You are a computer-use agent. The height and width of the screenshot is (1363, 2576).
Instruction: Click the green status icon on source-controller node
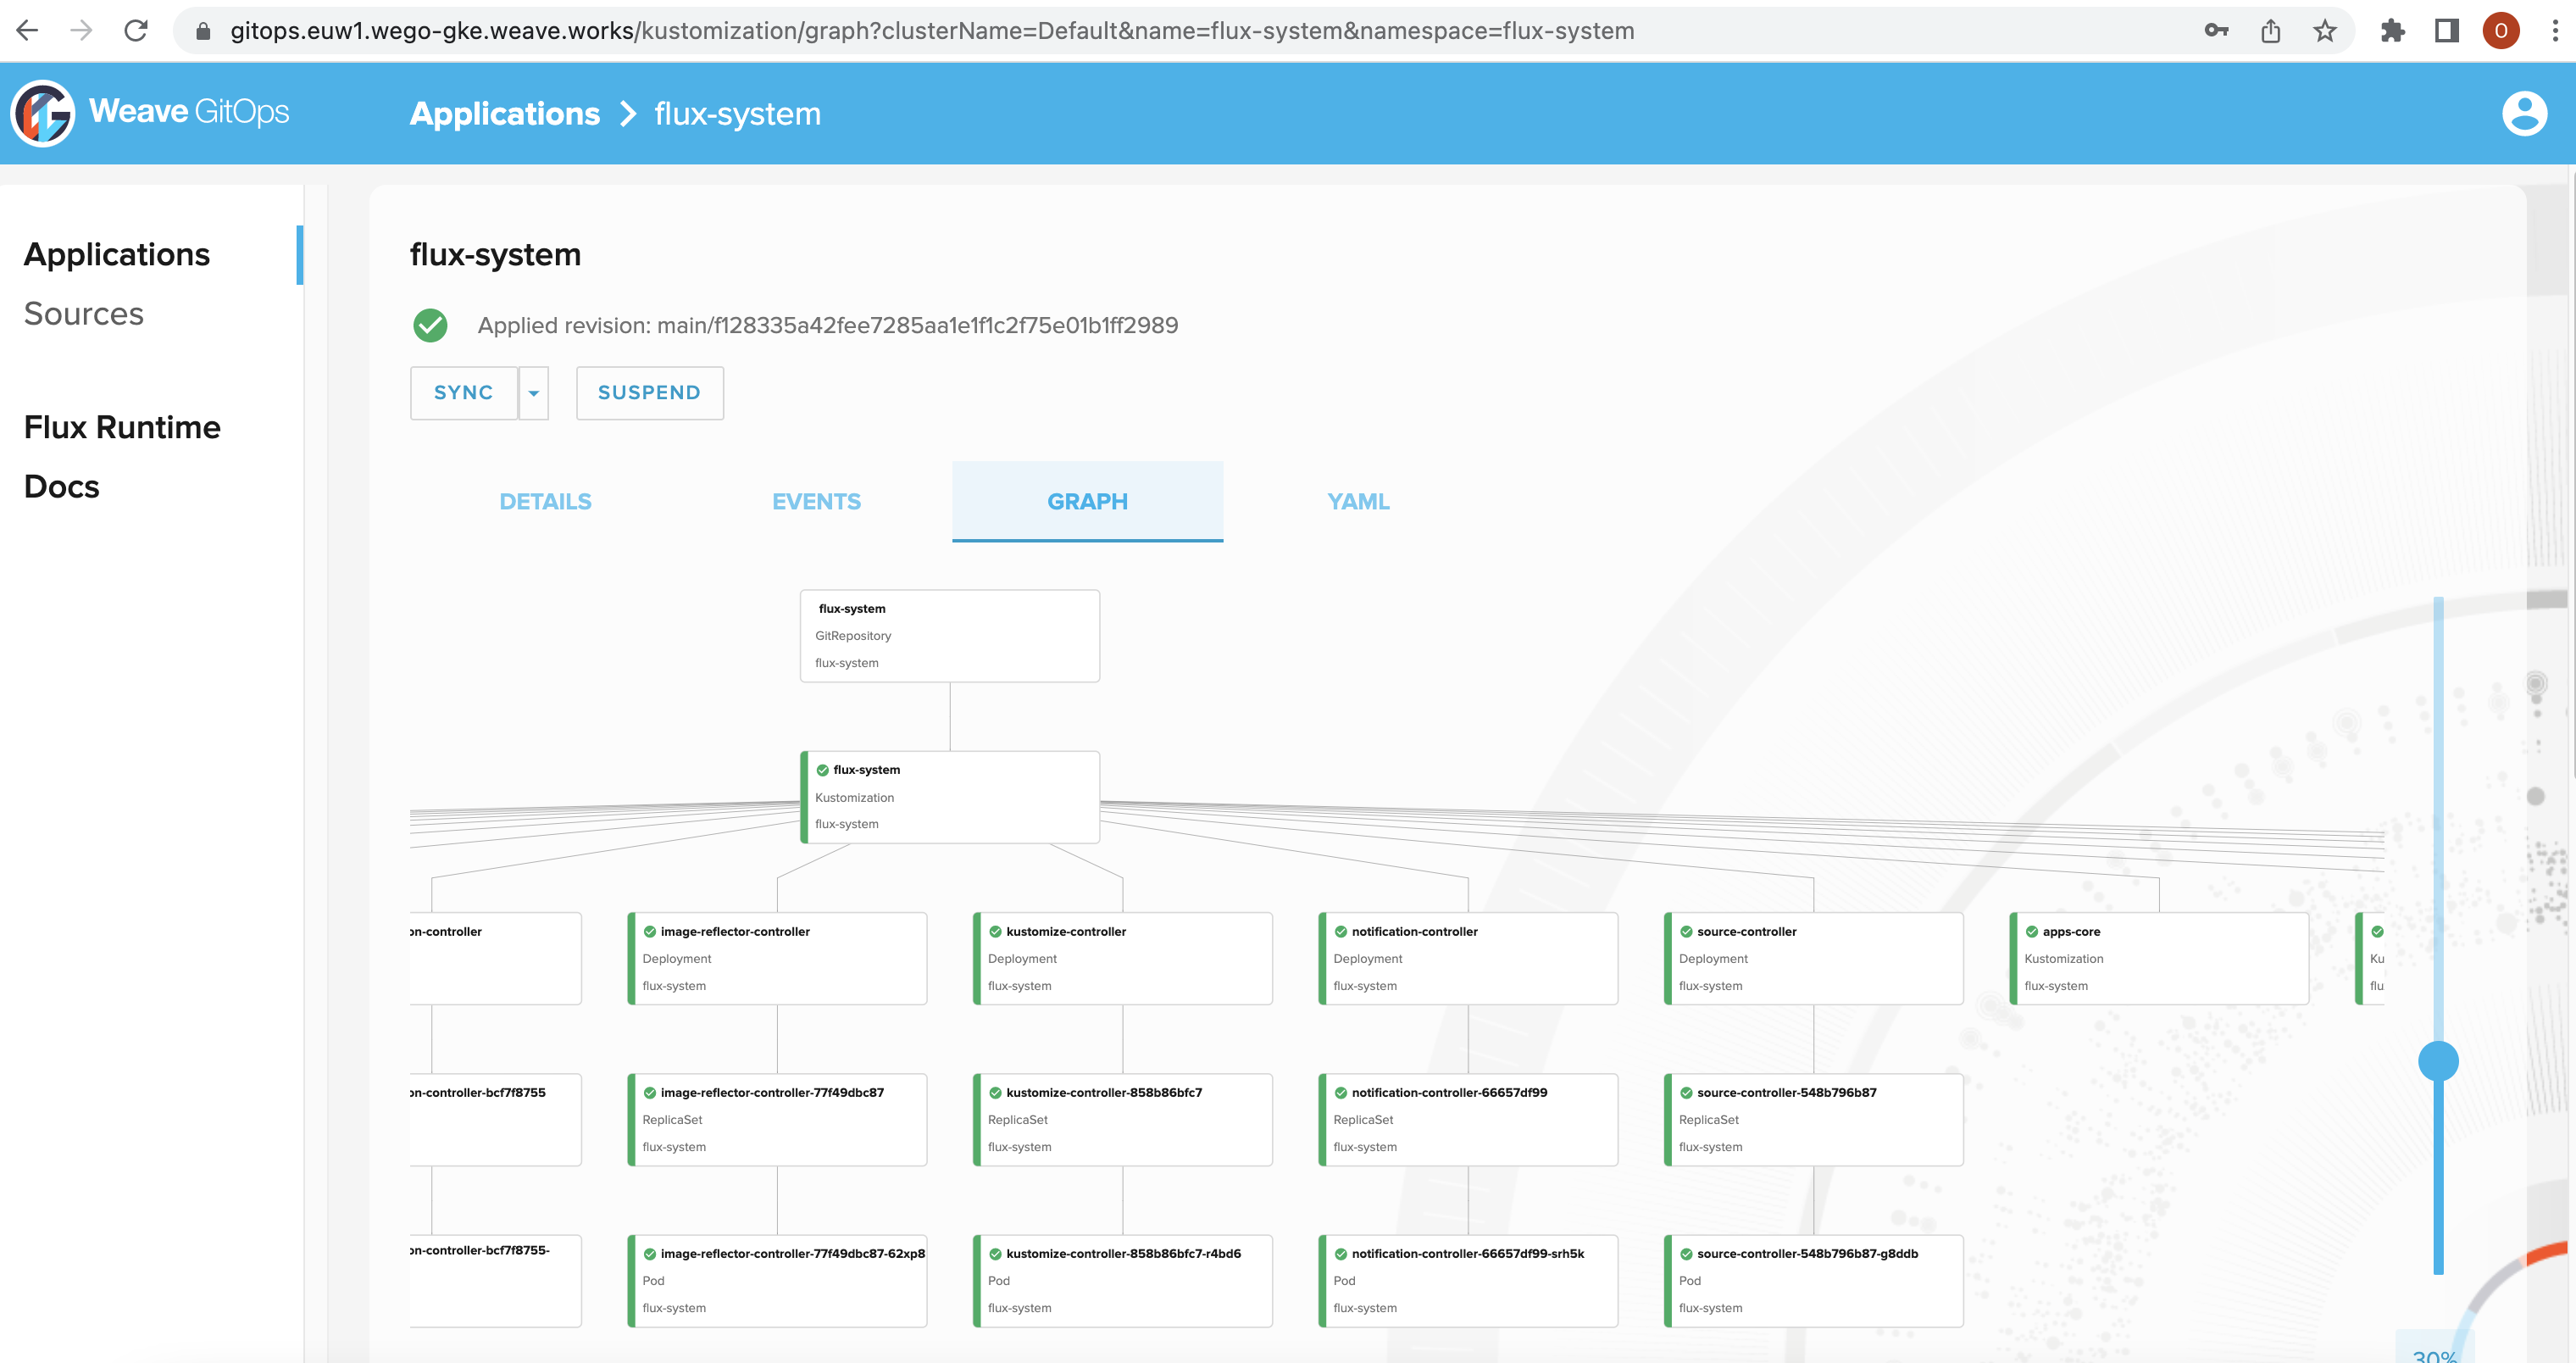(x=1686, y=931)
